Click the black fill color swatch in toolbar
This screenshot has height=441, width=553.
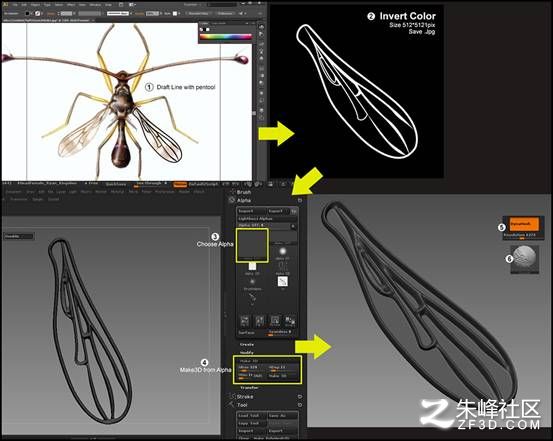click(28, 13)
